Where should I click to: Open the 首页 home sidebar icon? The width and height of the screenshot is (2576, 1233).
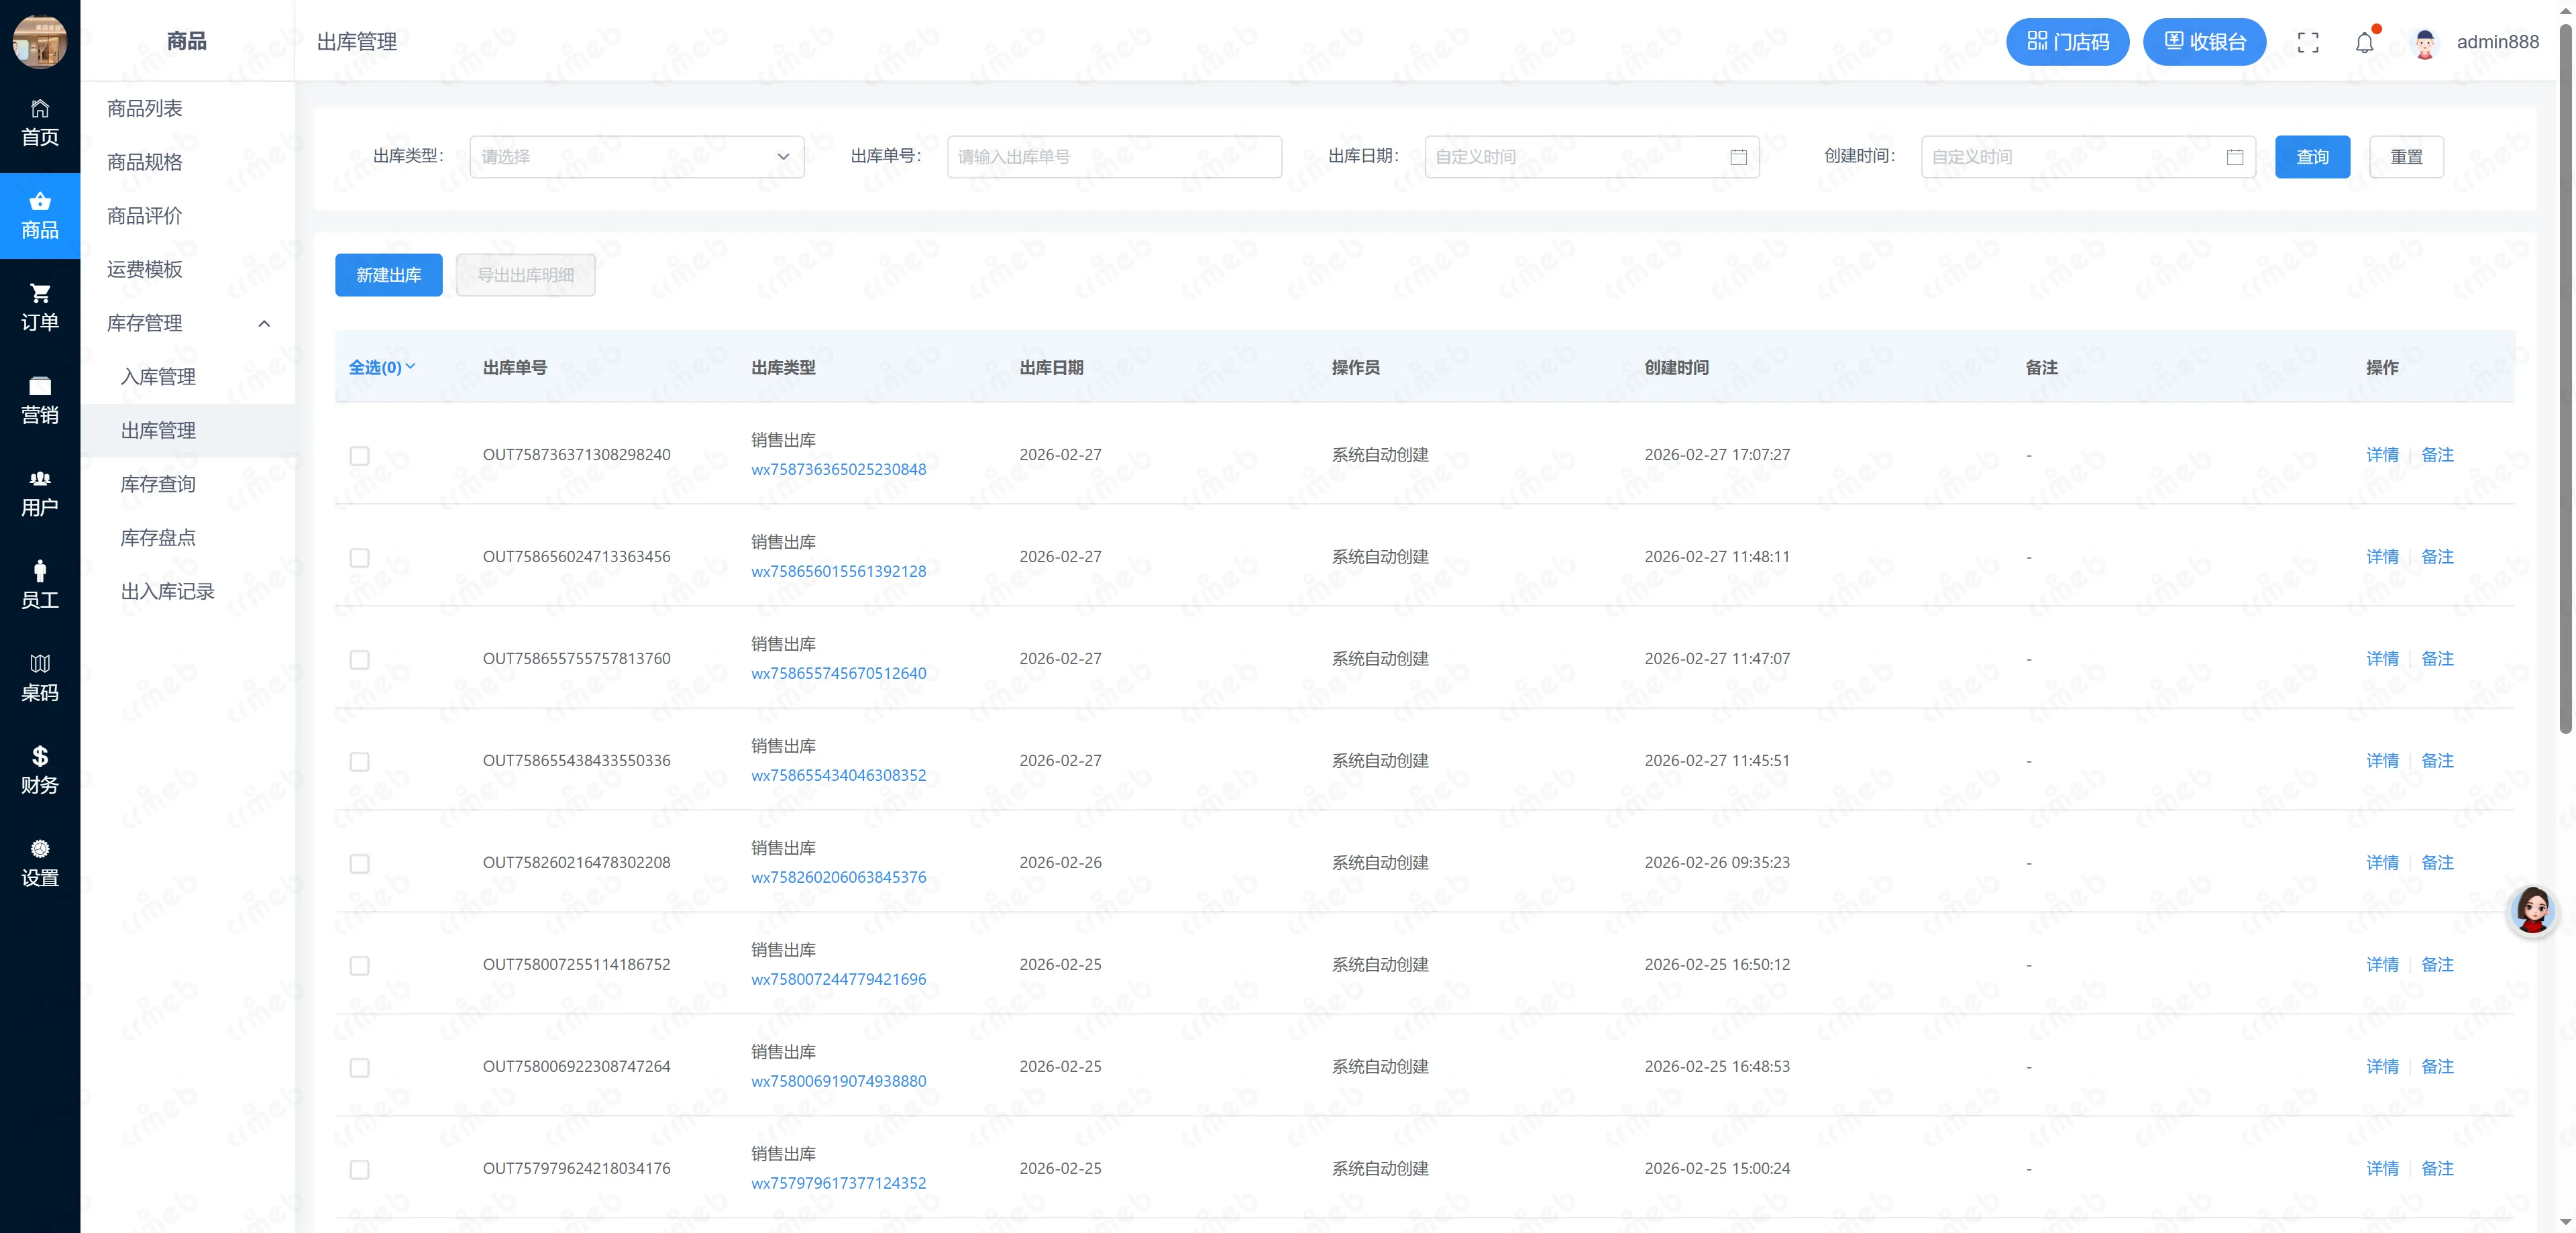[40, 123]
